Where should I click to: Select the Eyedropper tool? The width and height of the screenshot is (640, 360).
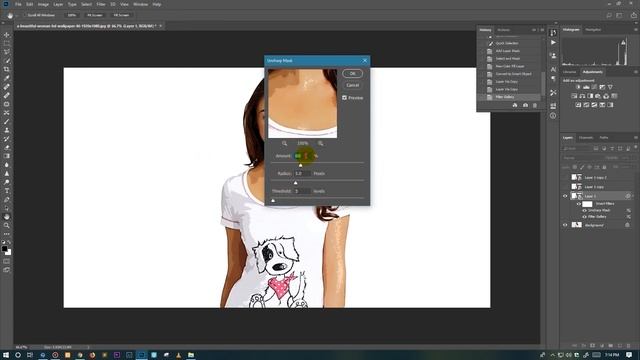[x=7, y=78]
